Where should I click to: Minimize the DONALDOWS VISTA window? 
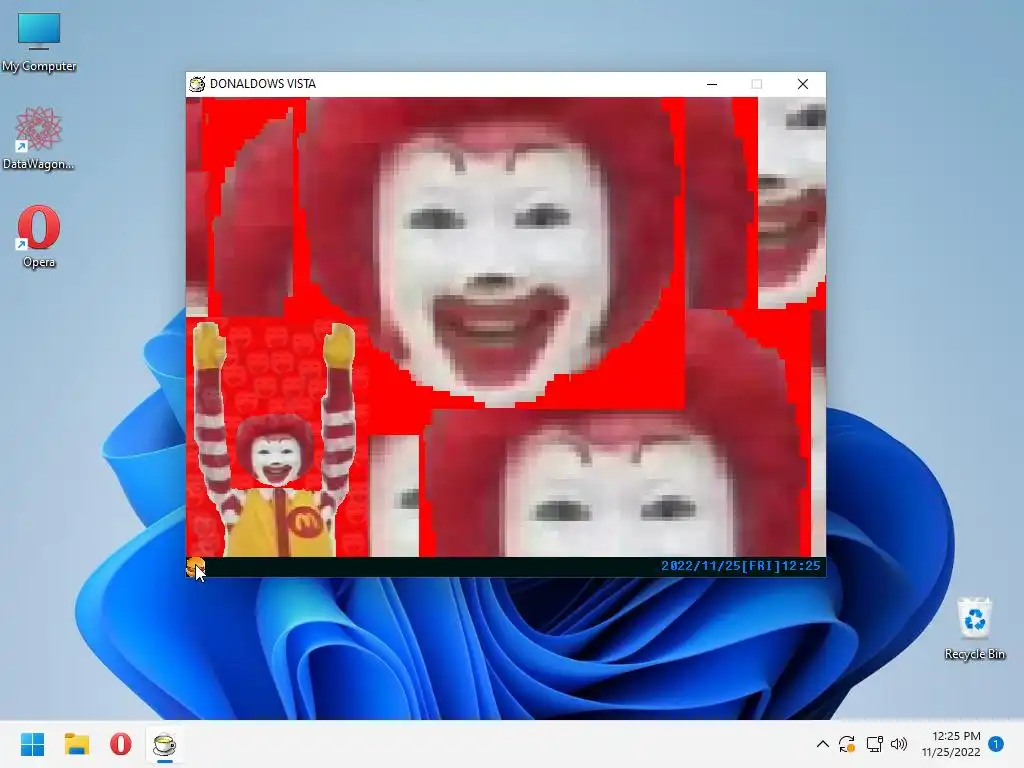point(712,84)
